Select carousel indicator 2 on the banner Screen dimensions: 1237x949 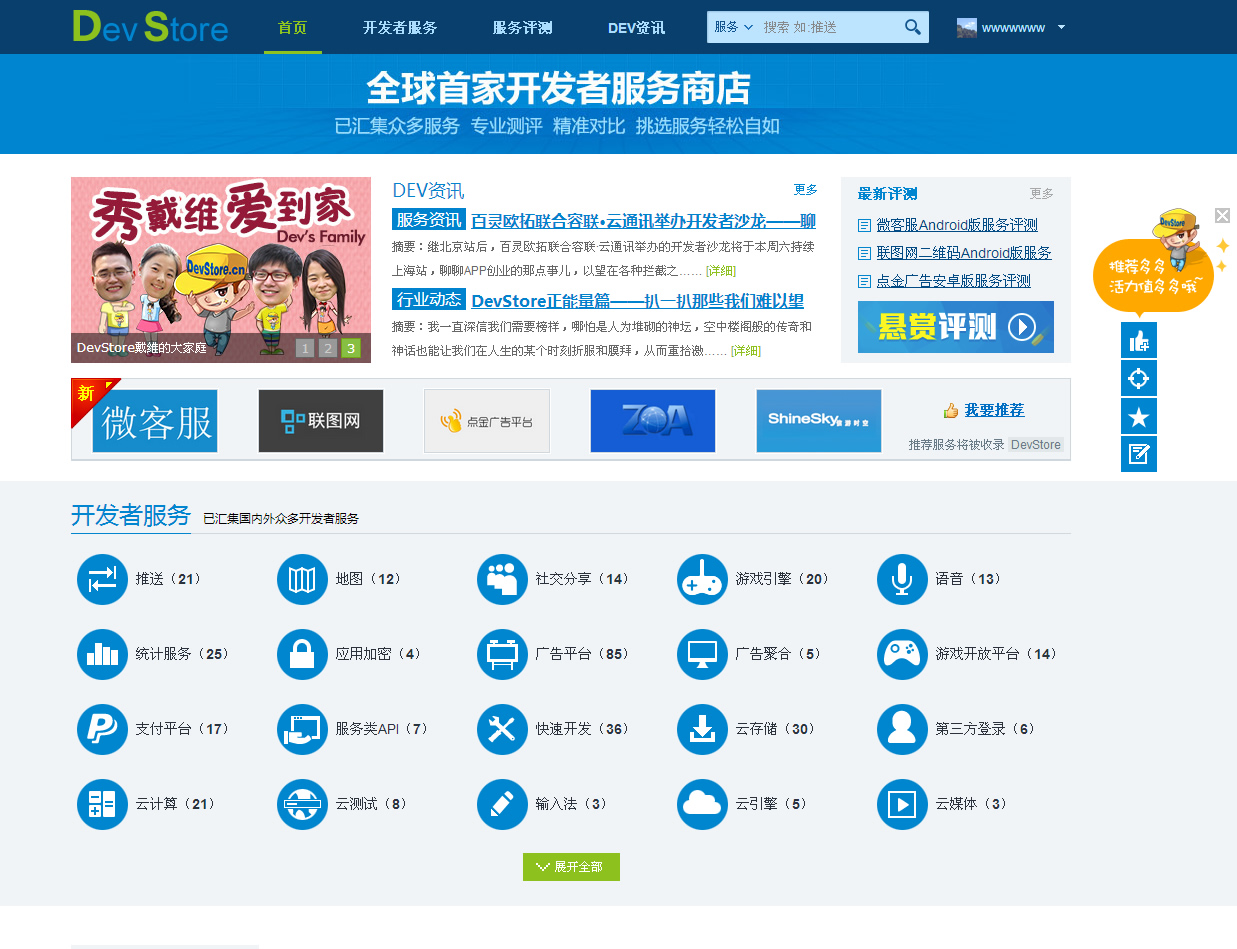pos(327,348)
